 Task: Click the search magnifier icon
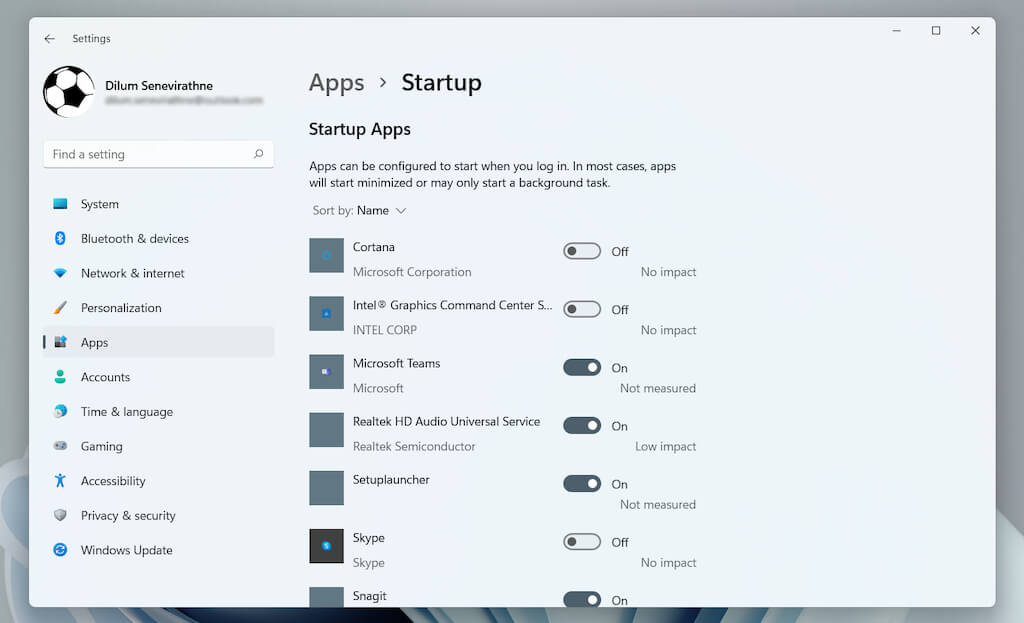coord(258,154)
